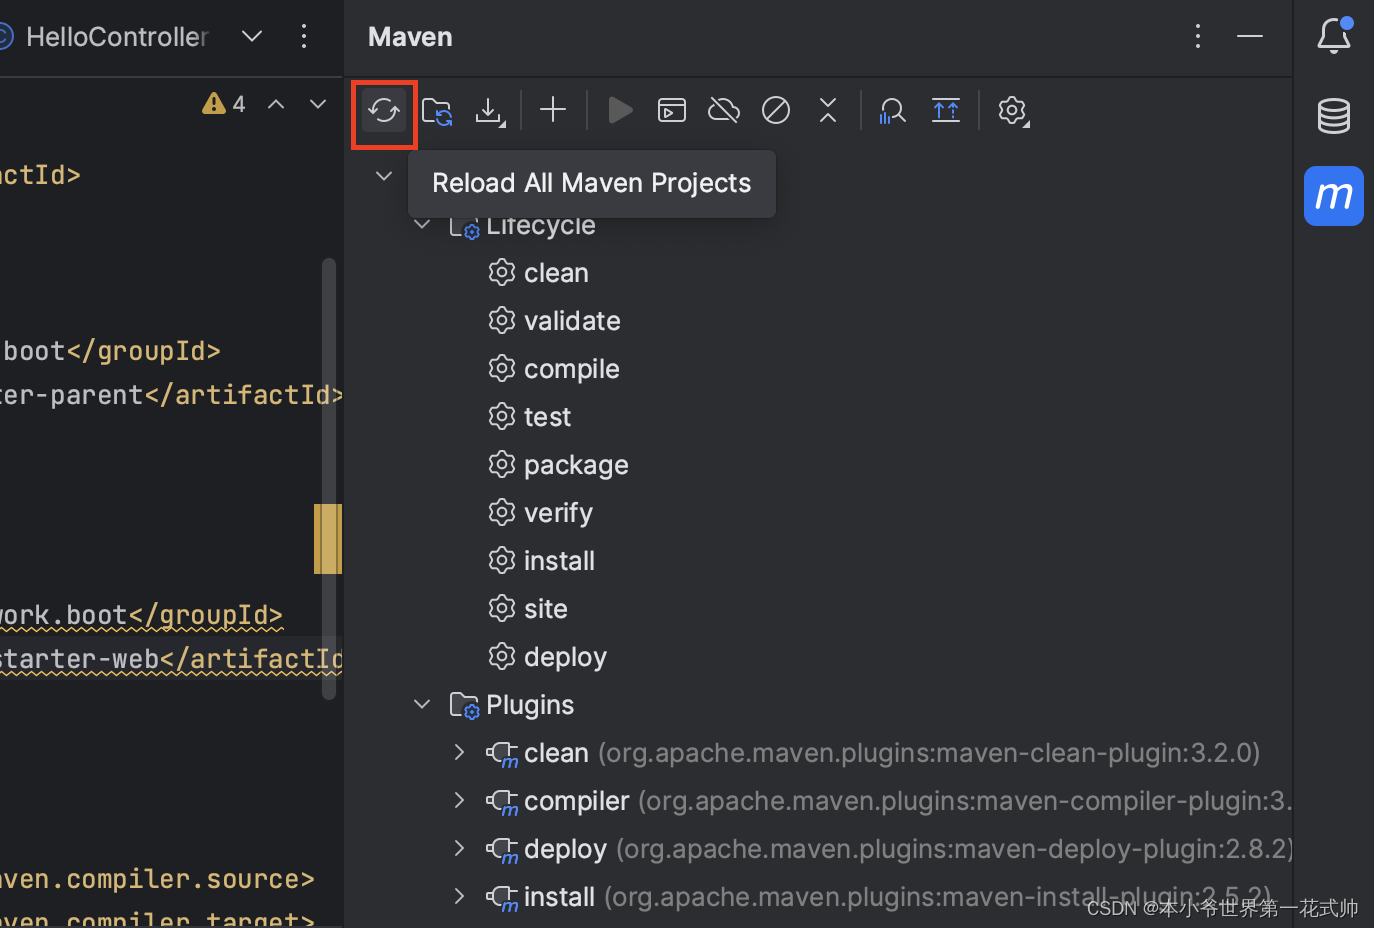Select maven-install-plugin row

[x=818, y=897]
